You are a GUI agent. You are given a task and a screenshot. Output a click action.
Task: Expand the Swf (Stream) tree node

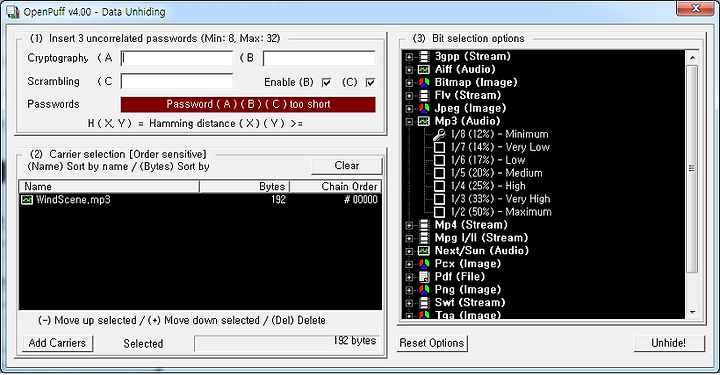tap(409, 303)
